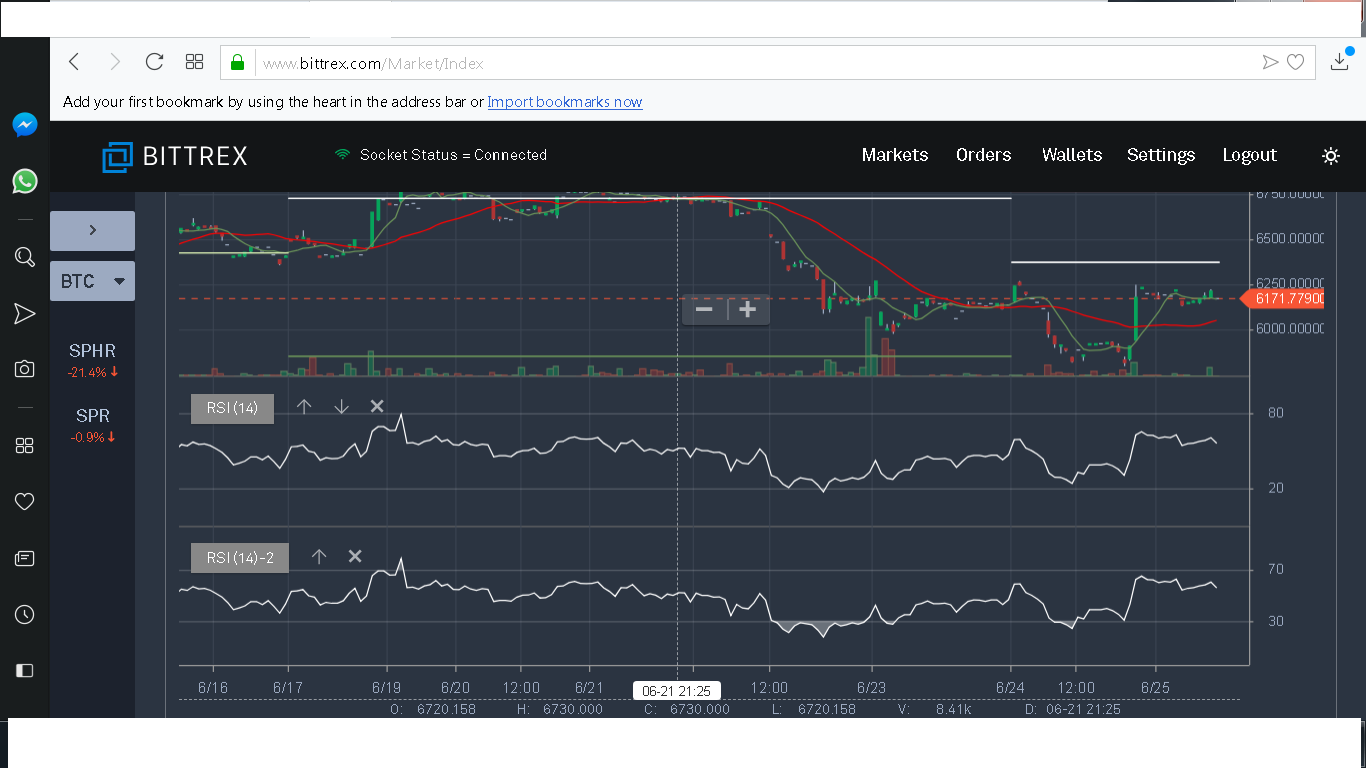Close the RSI (14) indicator panel

click(377, 406)
